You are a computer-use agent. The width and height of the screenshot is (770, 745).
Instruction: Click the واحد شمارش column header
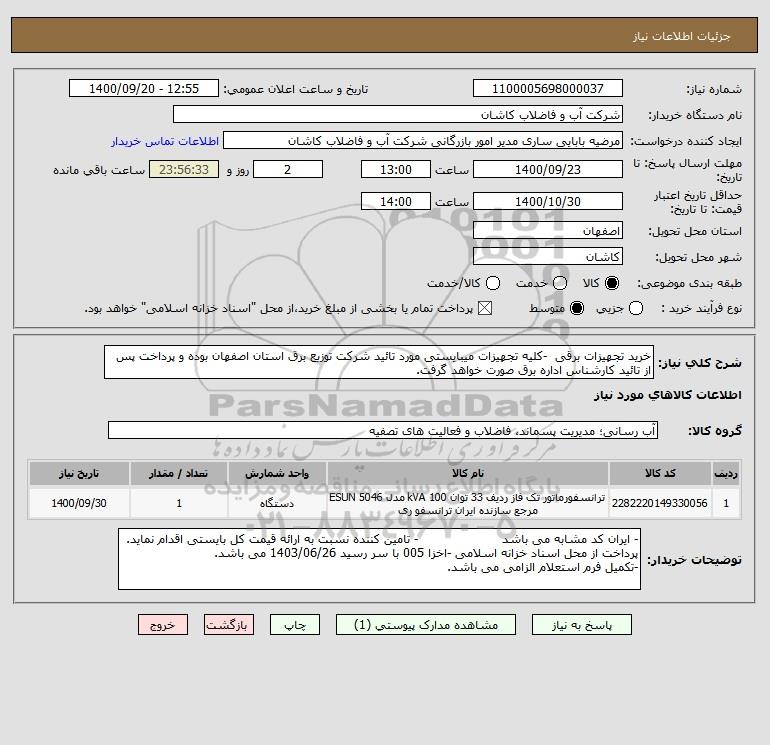(x=277, y=473)
